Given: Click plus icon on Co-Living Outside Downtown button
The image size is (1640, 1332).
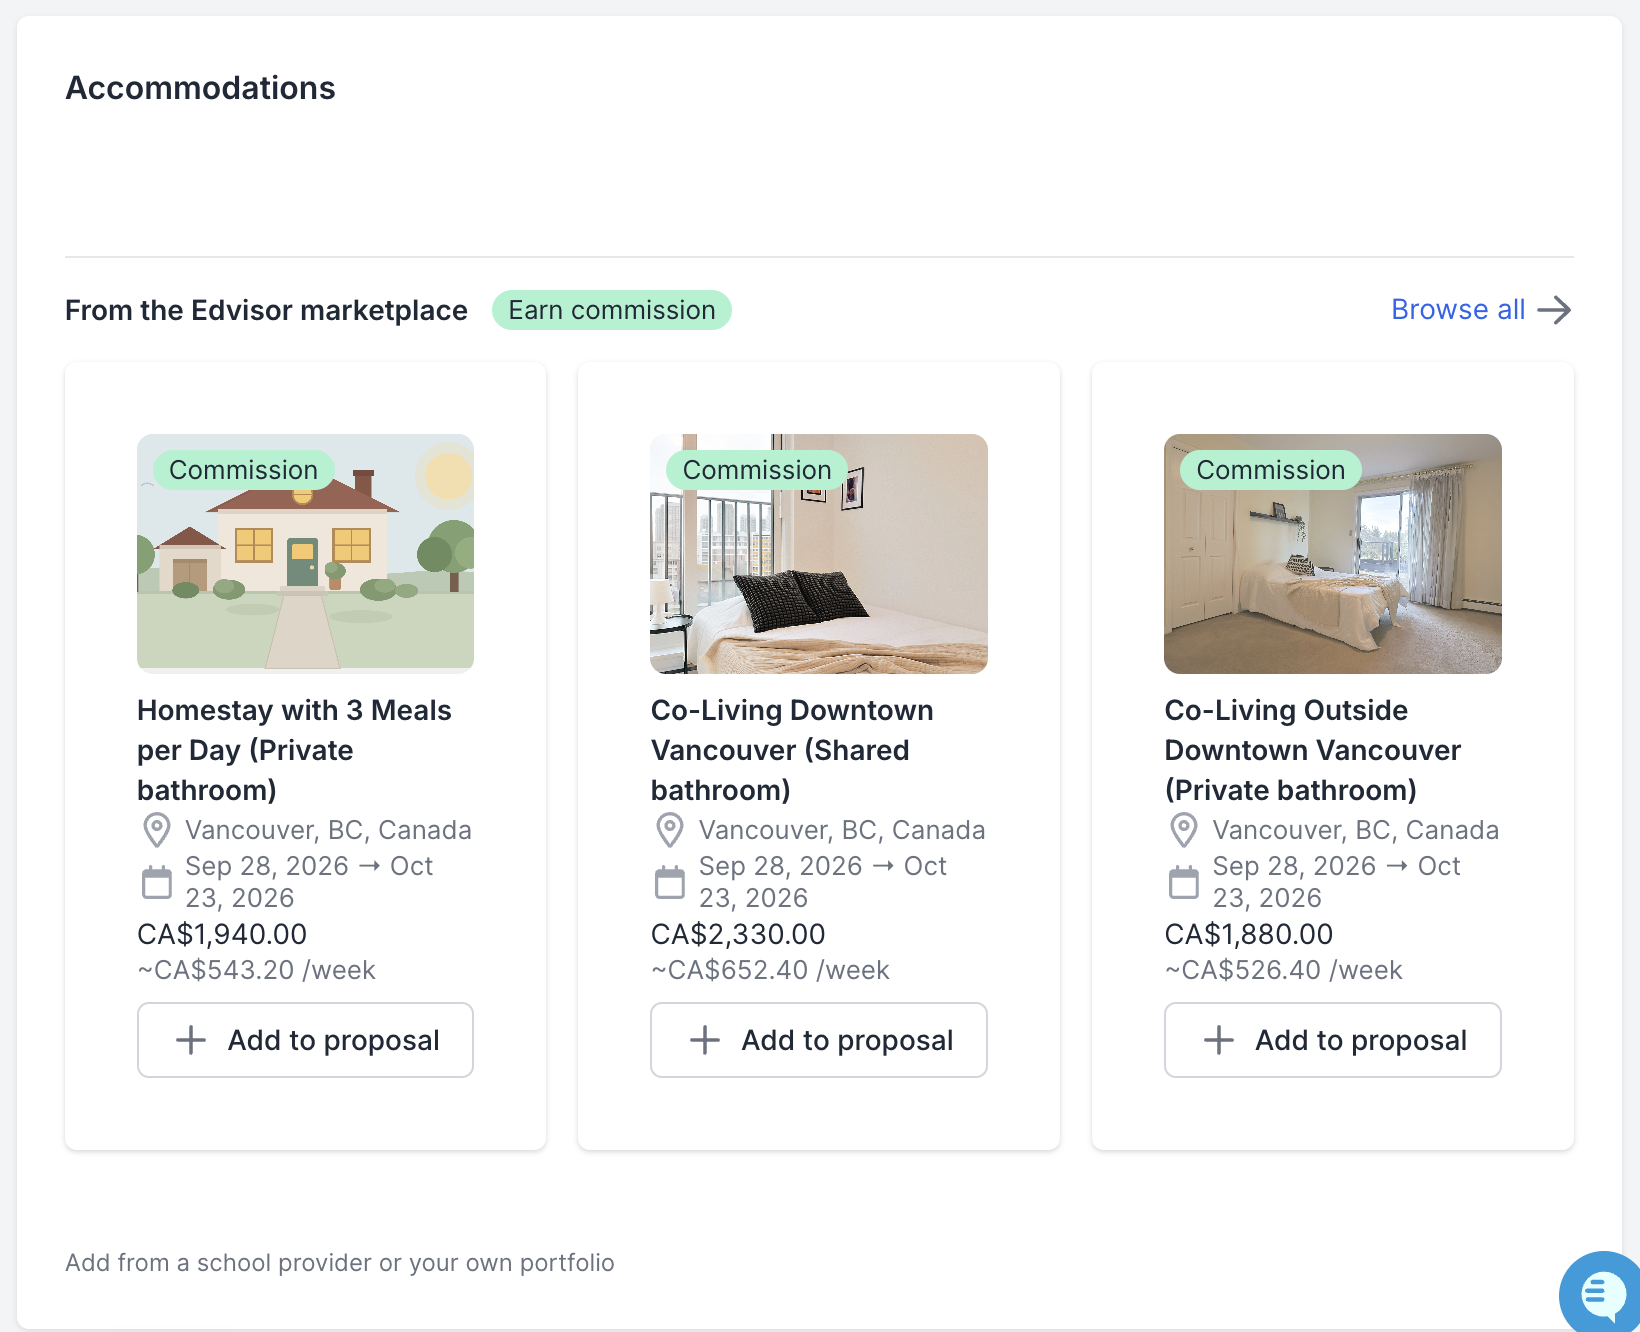Looking at the screenshot, I should coord(1219,1040).
